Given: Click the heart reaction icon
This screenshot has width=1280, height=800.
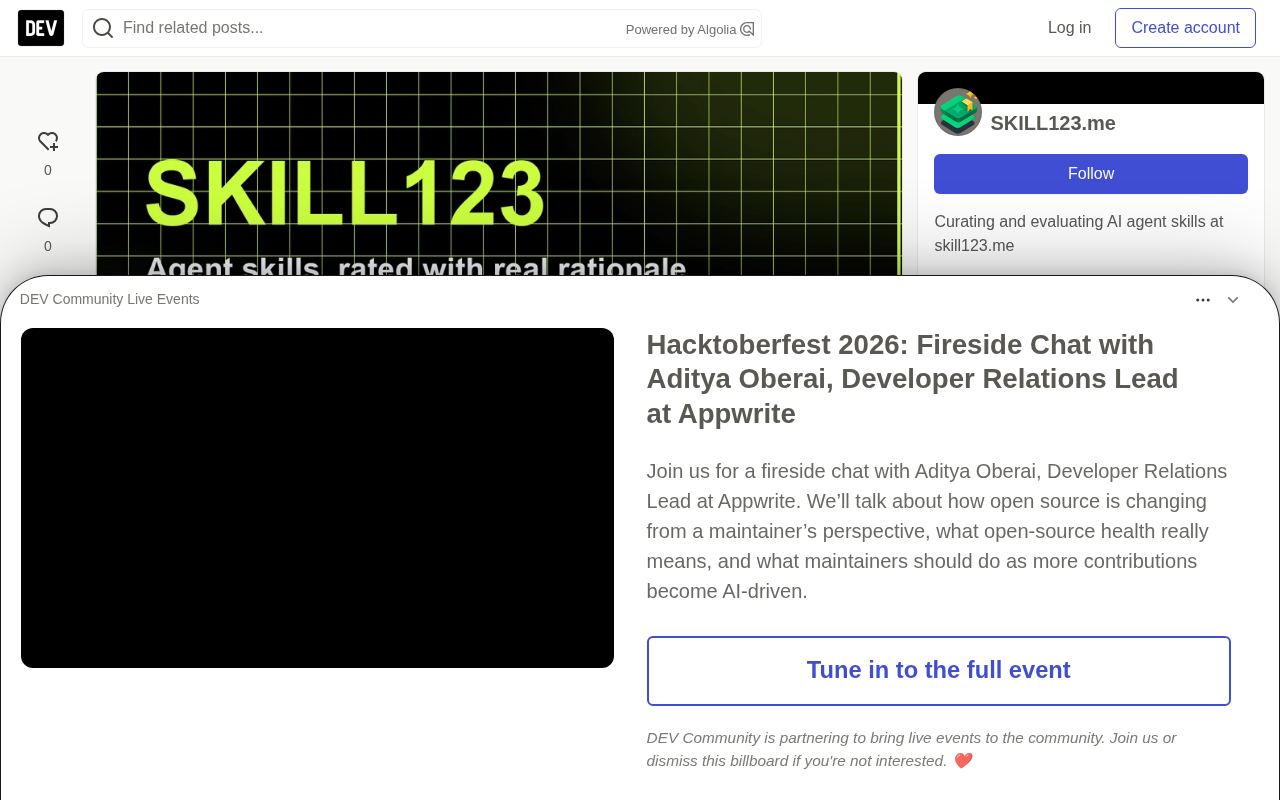Looking at the screenshot, I should 48,142.
